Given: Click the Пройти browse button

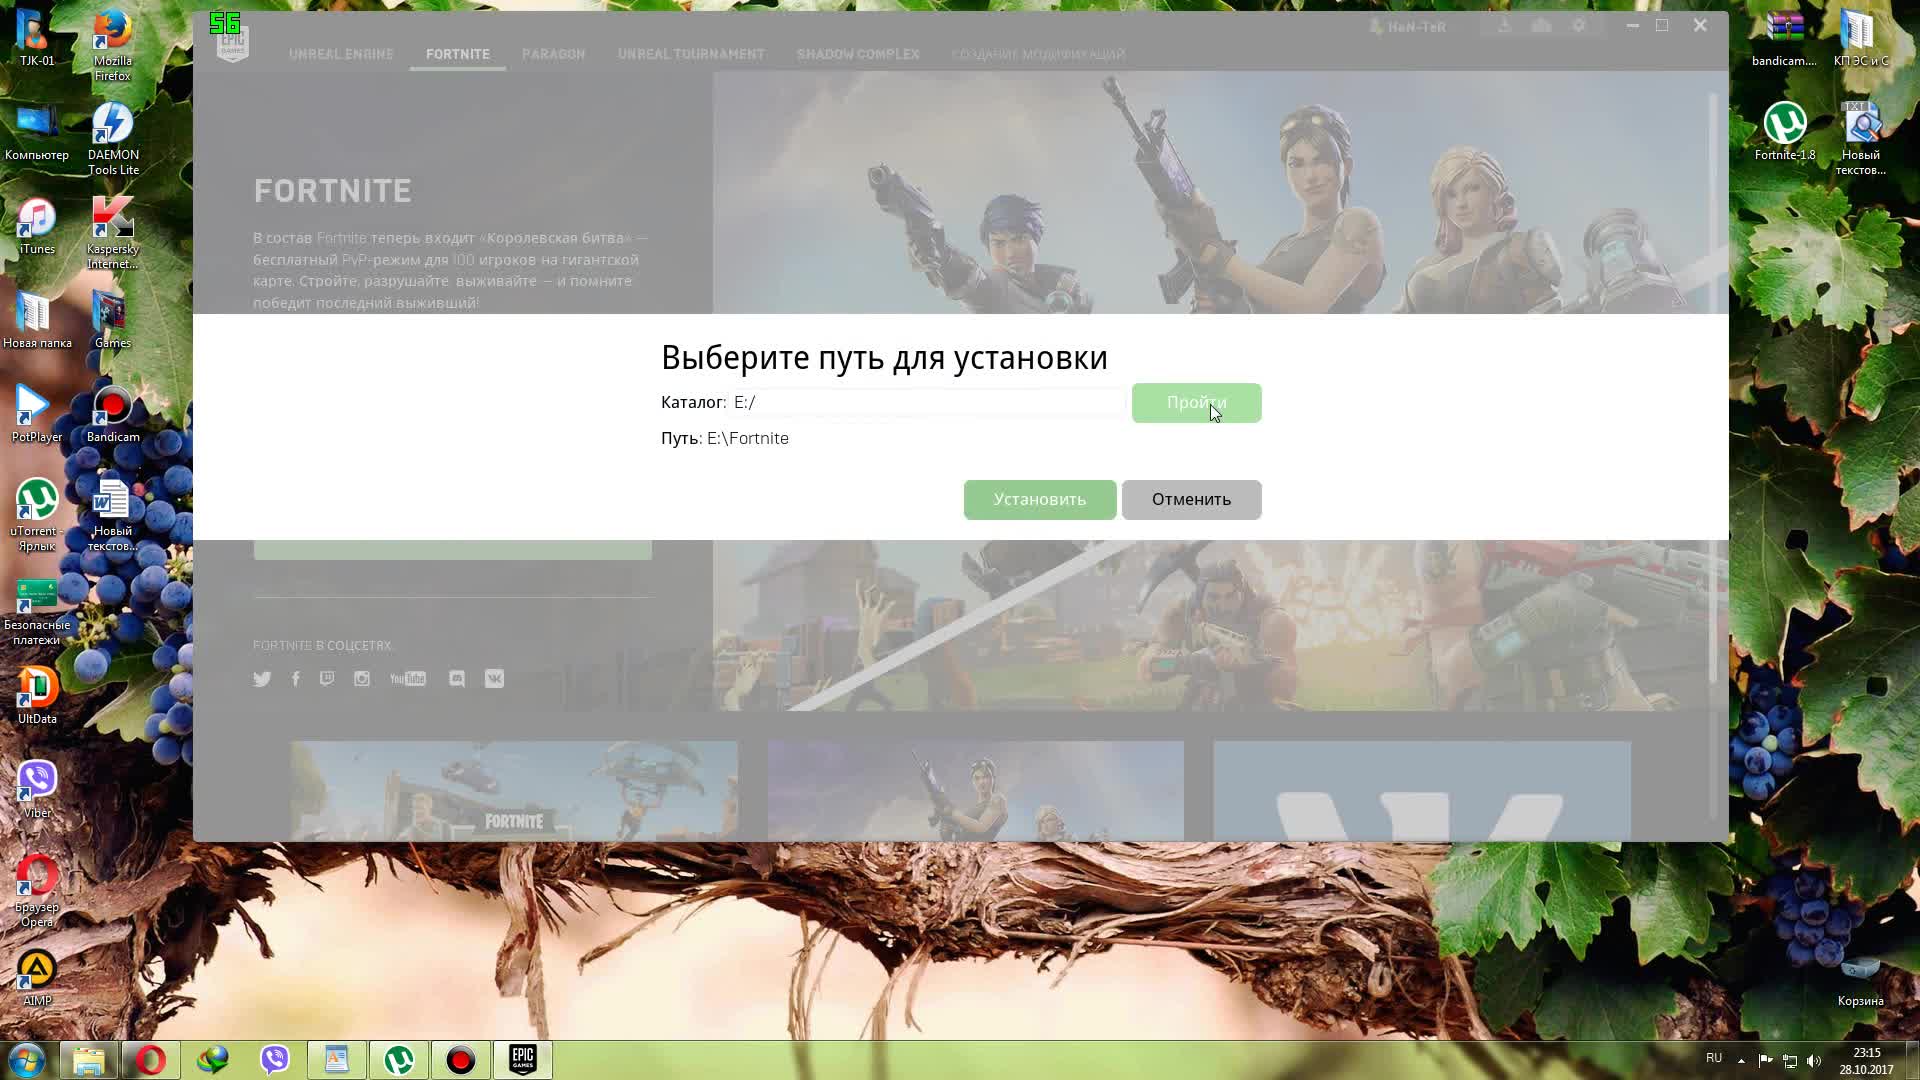Looking at the screenshot, I should (1196, 402).
